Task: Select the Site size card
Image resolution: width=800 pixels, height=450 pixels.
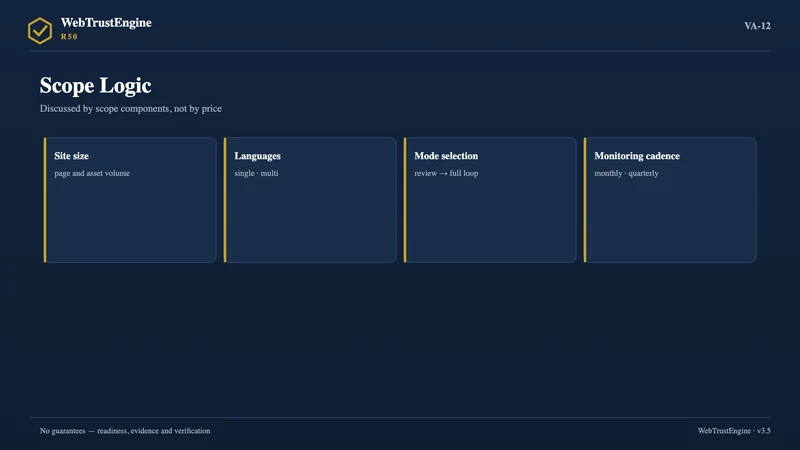Action: 130,200
